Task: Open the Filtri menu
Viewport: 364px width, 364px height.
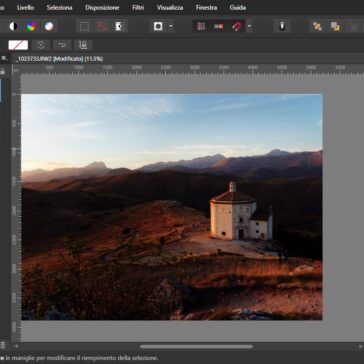Action: point(138,7)
